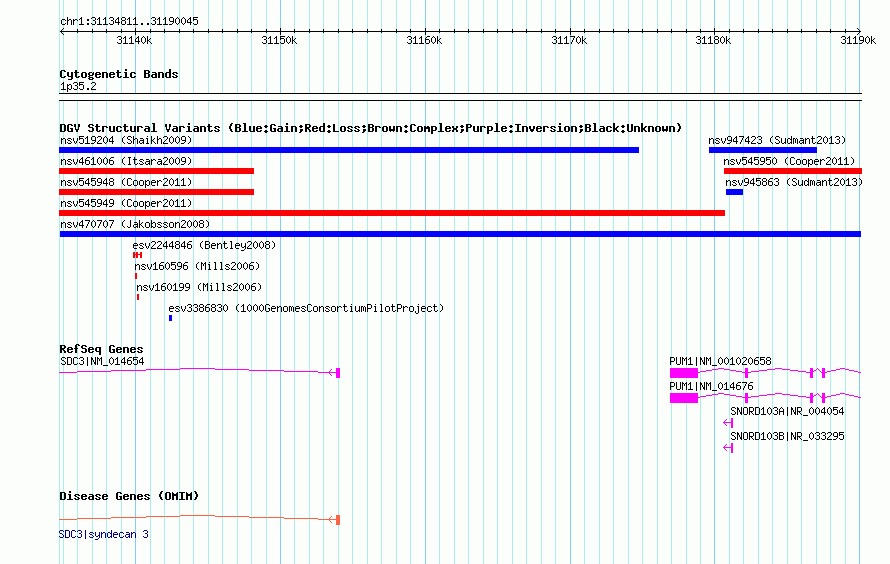The width and height of the screenshot is (890, 564).
Task: Click the 31190k ruler tick label
Action: coord(858,40)
